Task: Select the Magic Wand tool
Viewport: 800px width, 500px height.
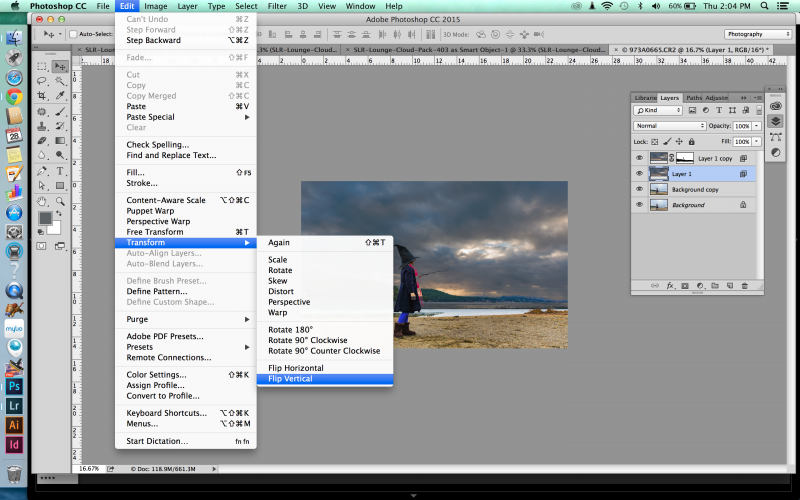Action: [60, 81]
